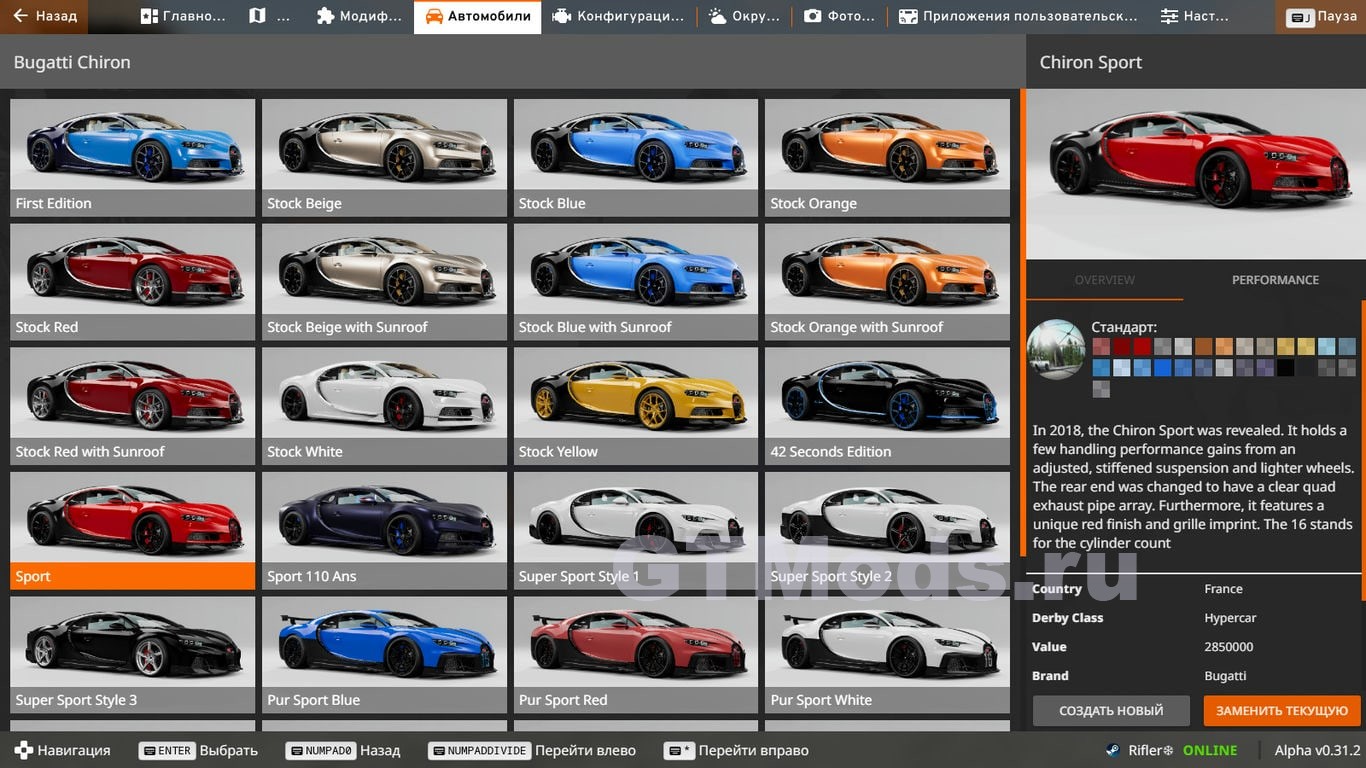Select the Pur Sport Blue car
The image size is (1366, 768).
[x=385, y=655]
